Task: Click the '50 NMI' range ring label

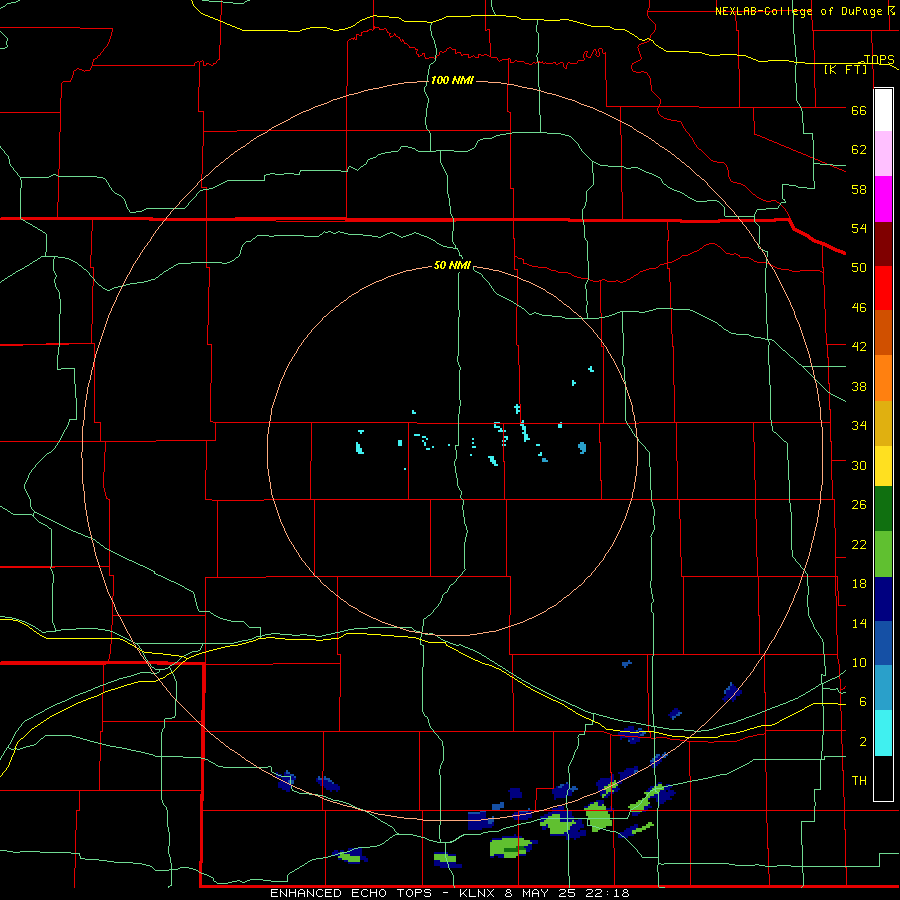Action: [x=452, y=265]
